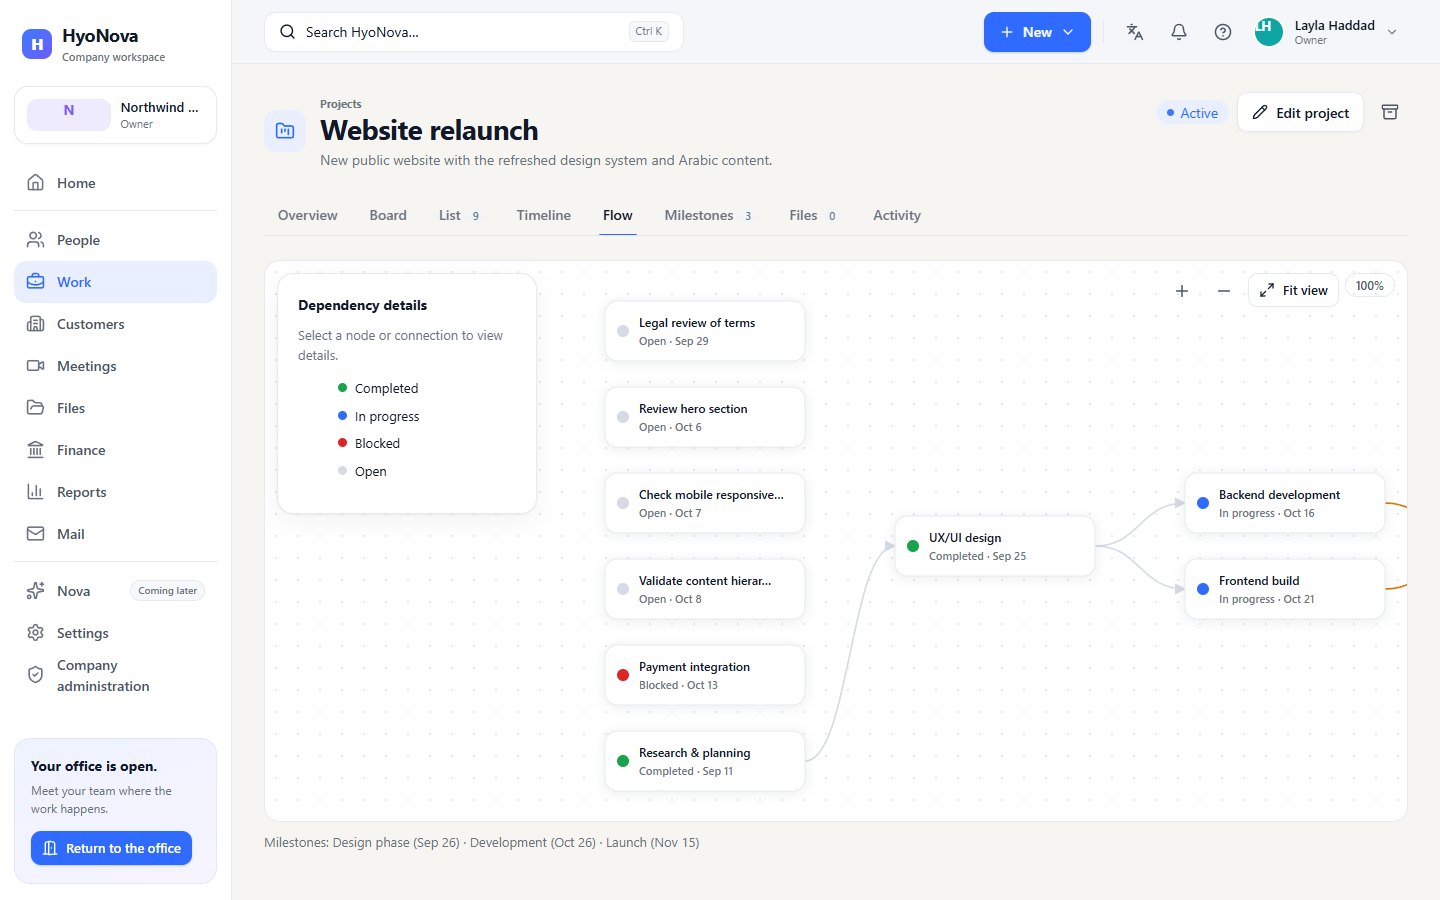Click the Fit view button

tap(1293, 291)
